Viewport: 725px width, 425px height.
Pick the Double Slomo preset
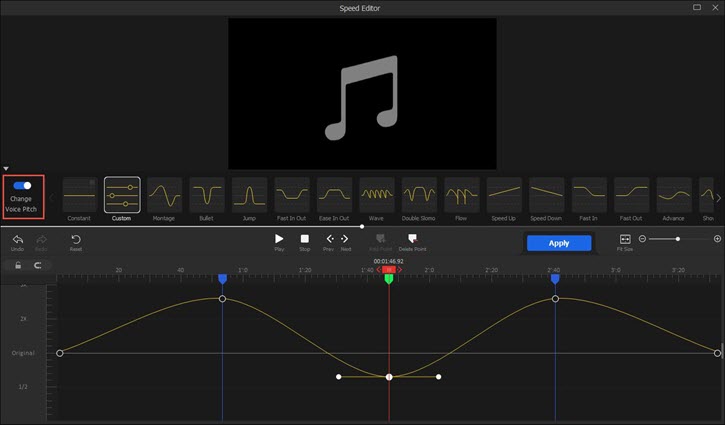coord(419,194)
